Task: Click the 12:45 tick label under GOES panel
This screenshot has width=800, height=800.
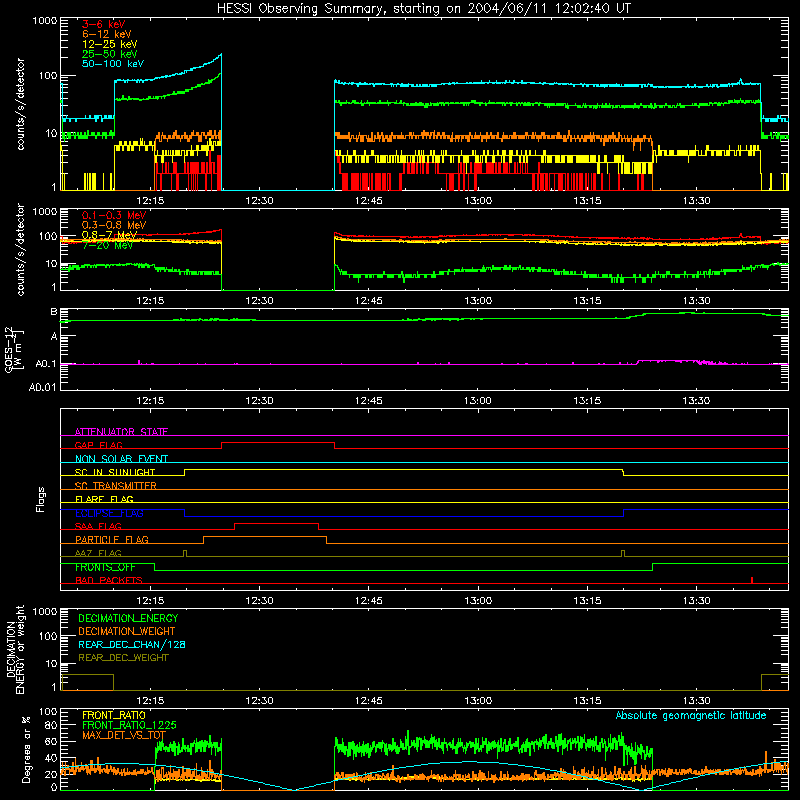Action: pos(368,401)
